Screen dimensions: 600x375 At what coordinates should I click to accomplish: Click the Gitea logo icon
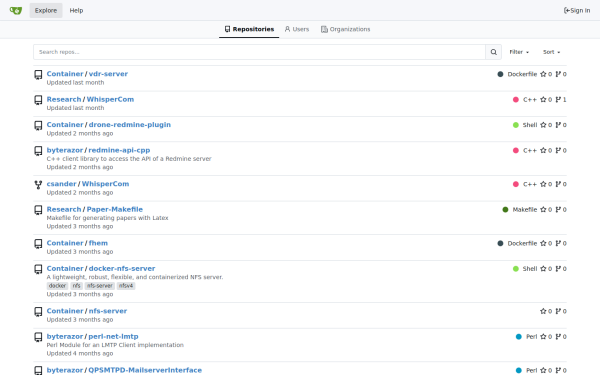click(16, 10)
